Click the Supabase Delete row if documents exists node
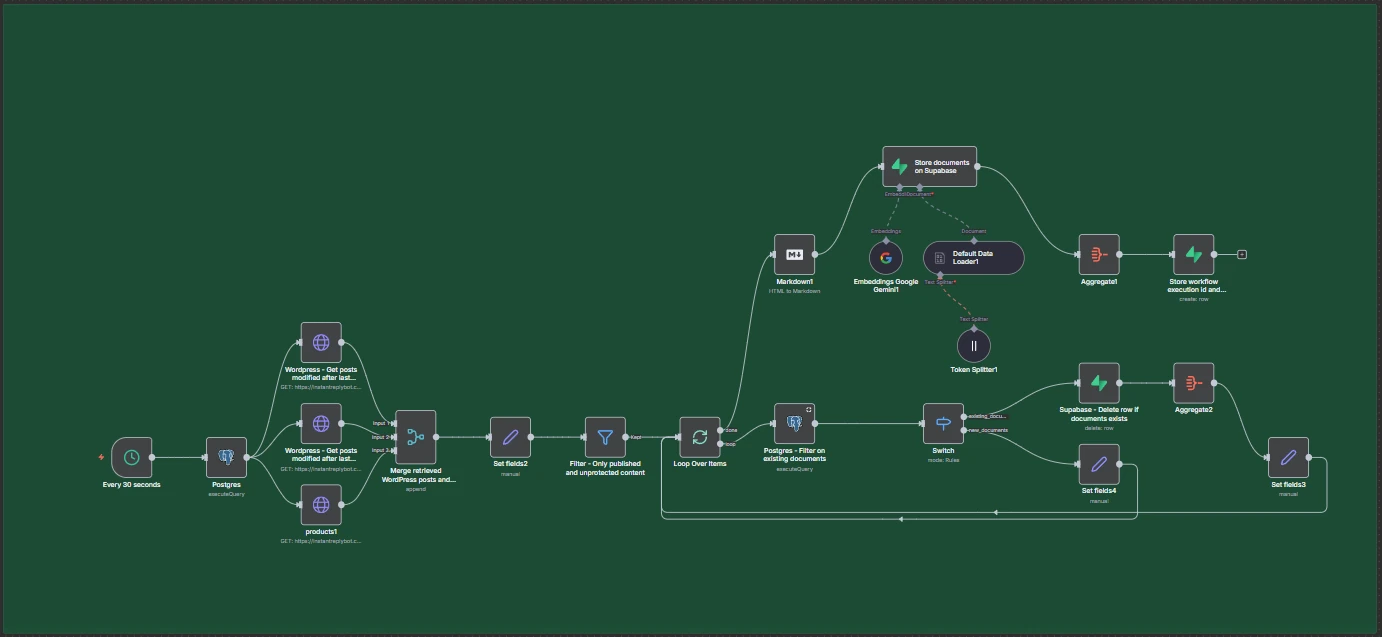The width and height of the screenshot is (1382, 637). (x=1099, y=383)
